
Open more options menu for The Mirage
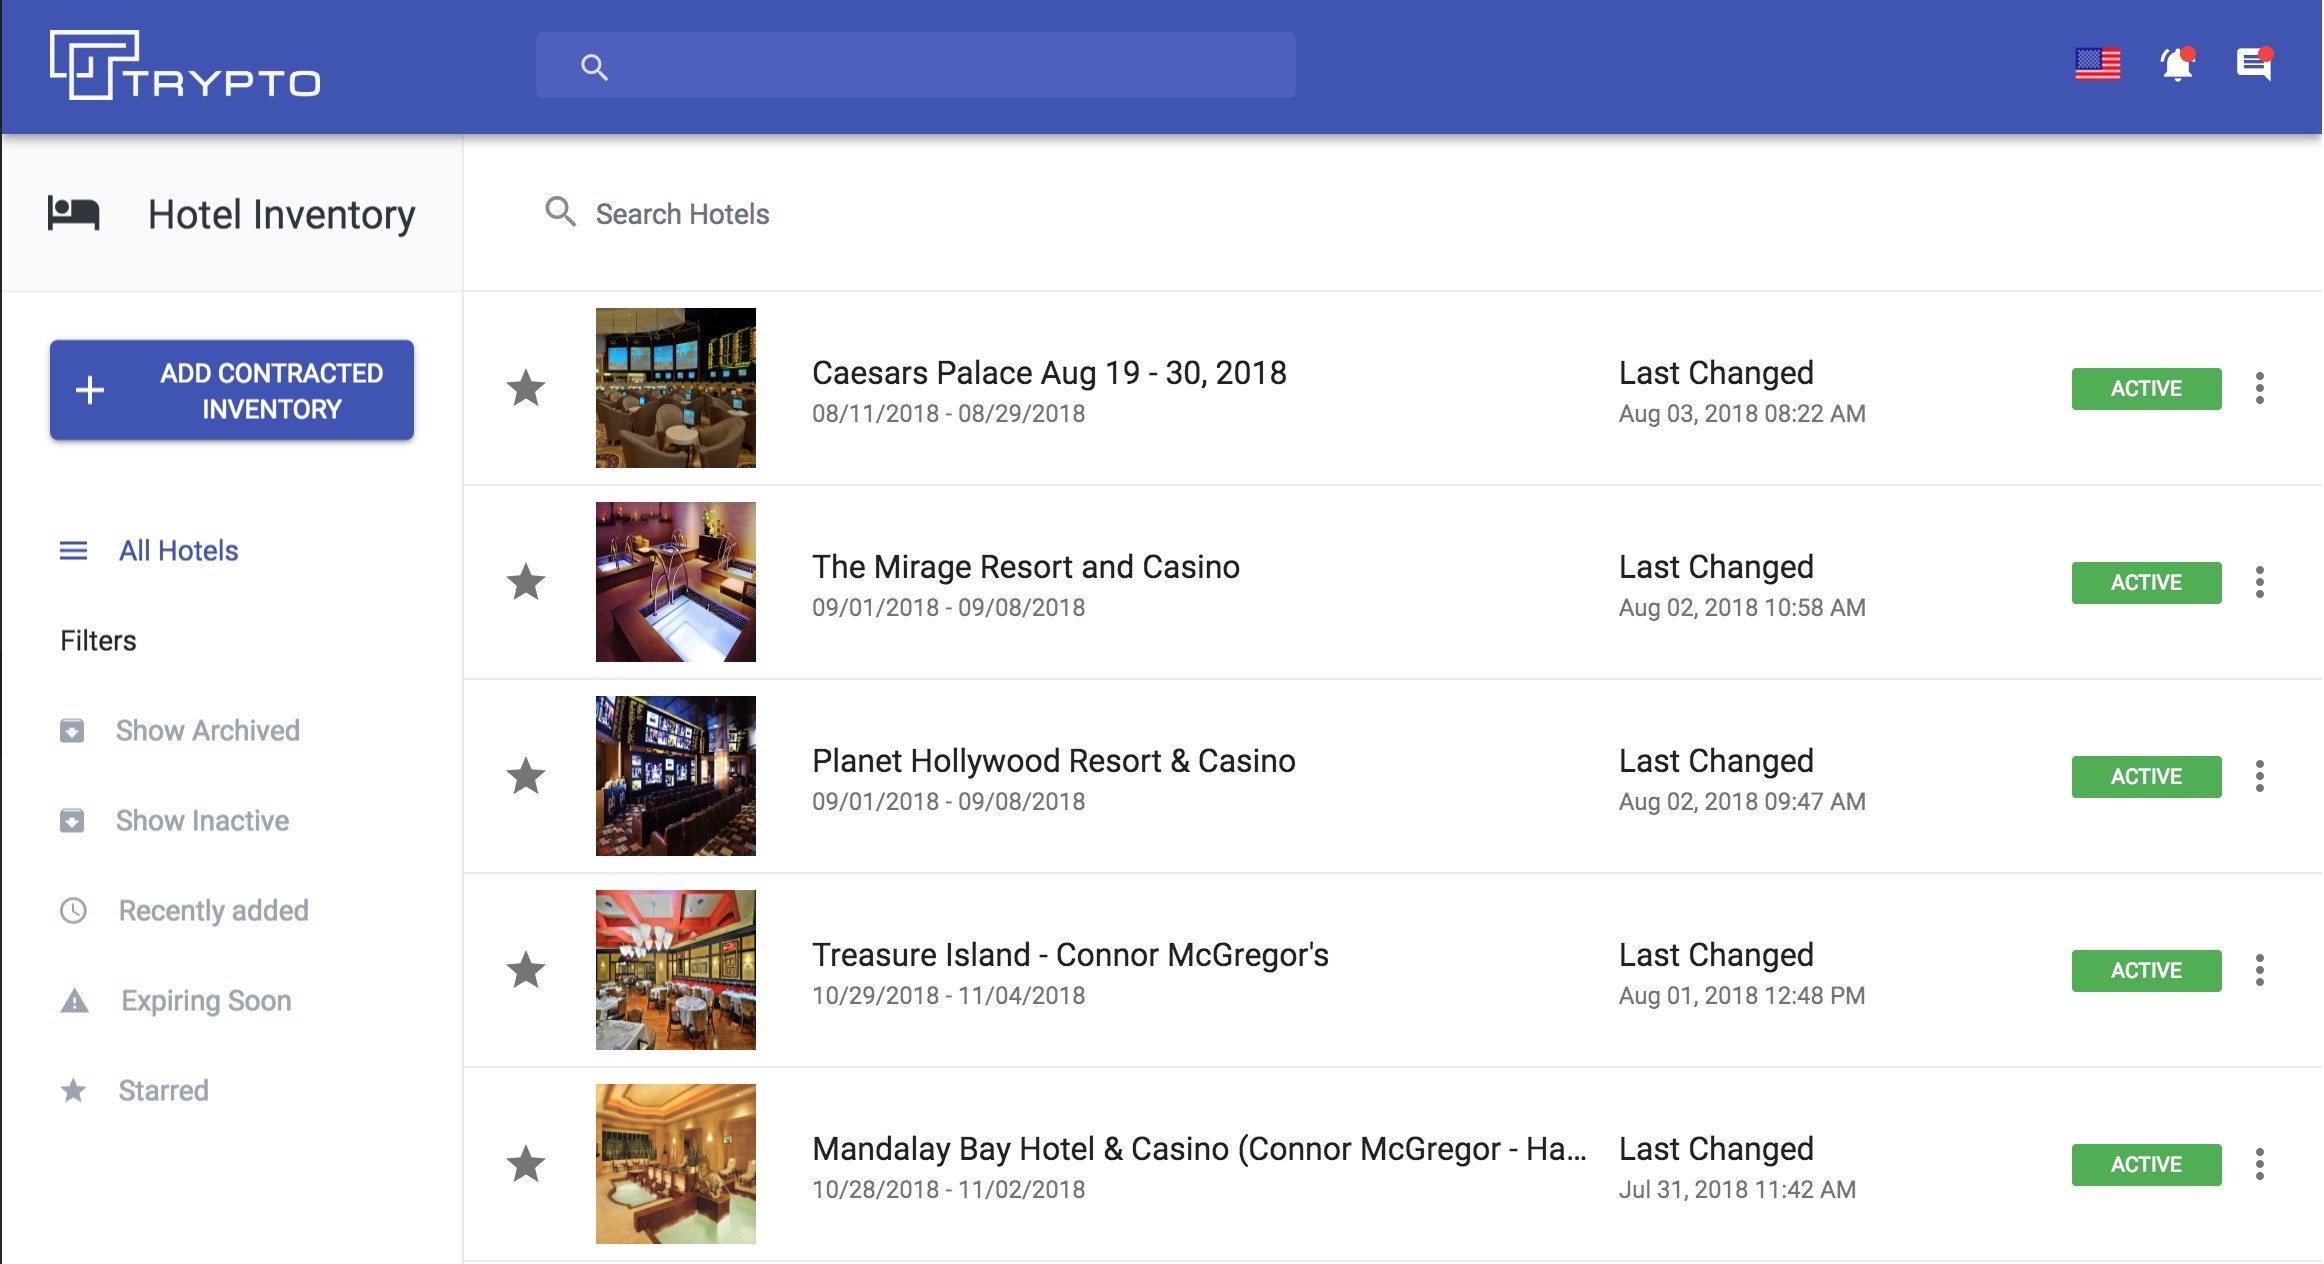click(x=2260, y=582)
